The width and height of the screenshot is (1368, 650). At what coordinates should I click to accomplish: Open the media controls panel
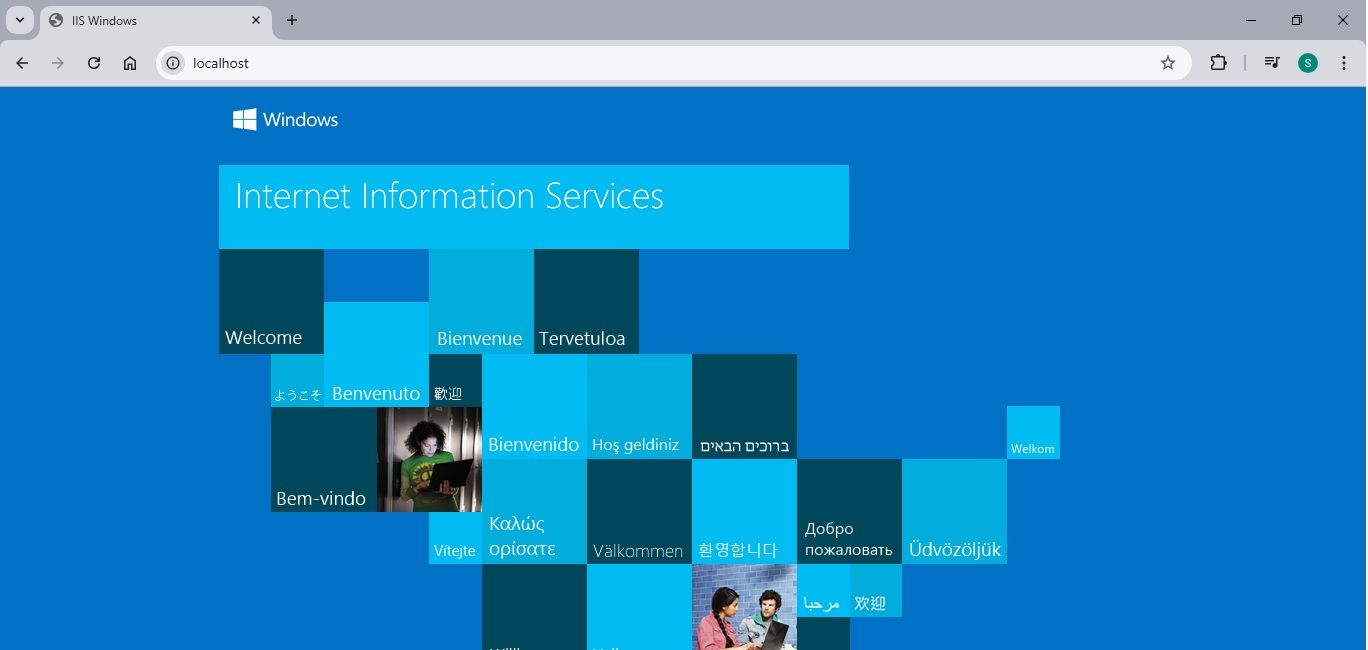[1271, 62]
